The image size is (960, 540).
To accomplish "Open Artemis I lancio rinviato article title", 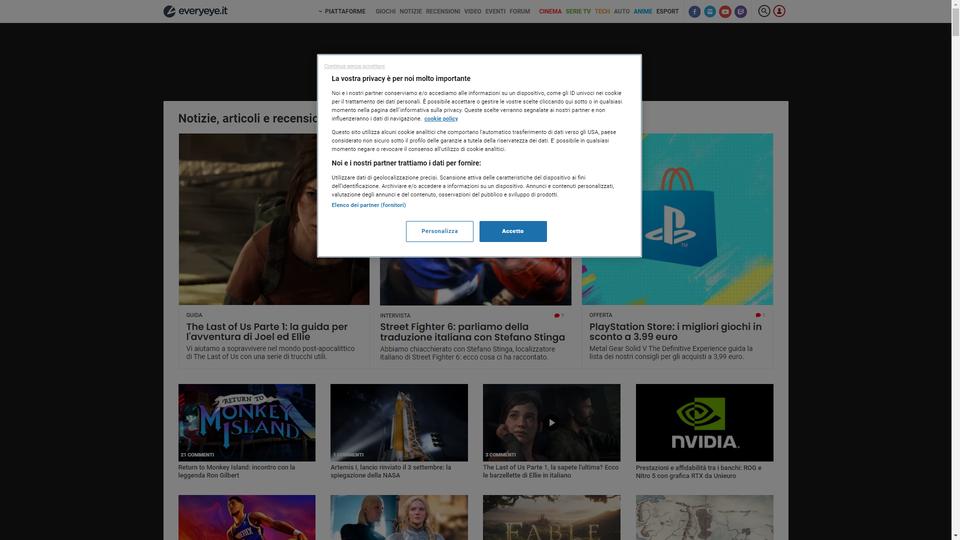I will pos(391,471).
